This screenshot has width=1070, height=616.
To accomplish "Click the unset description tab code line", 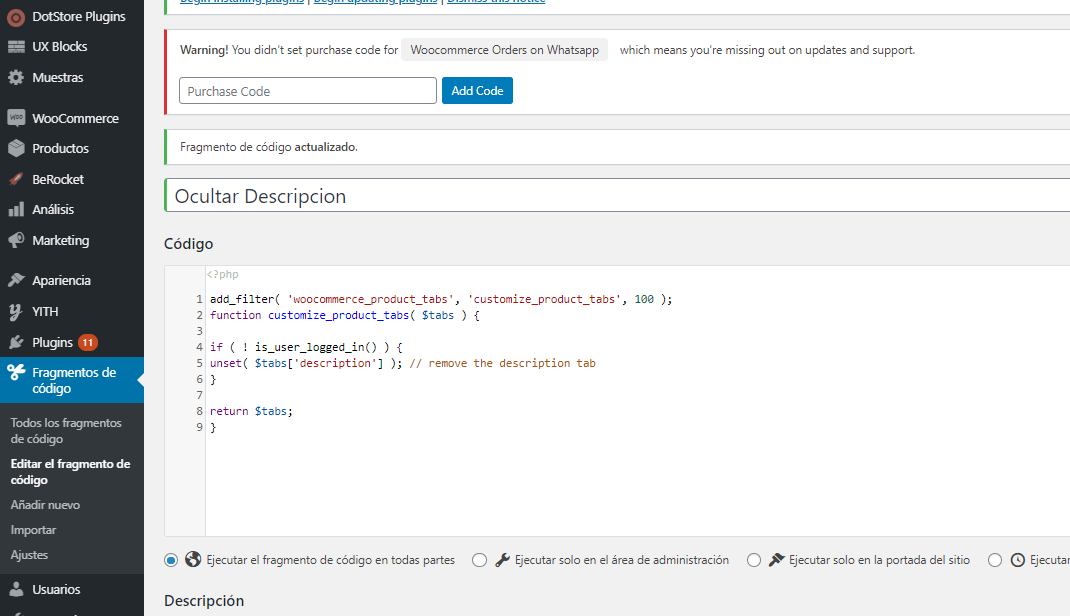I will 403,363.
